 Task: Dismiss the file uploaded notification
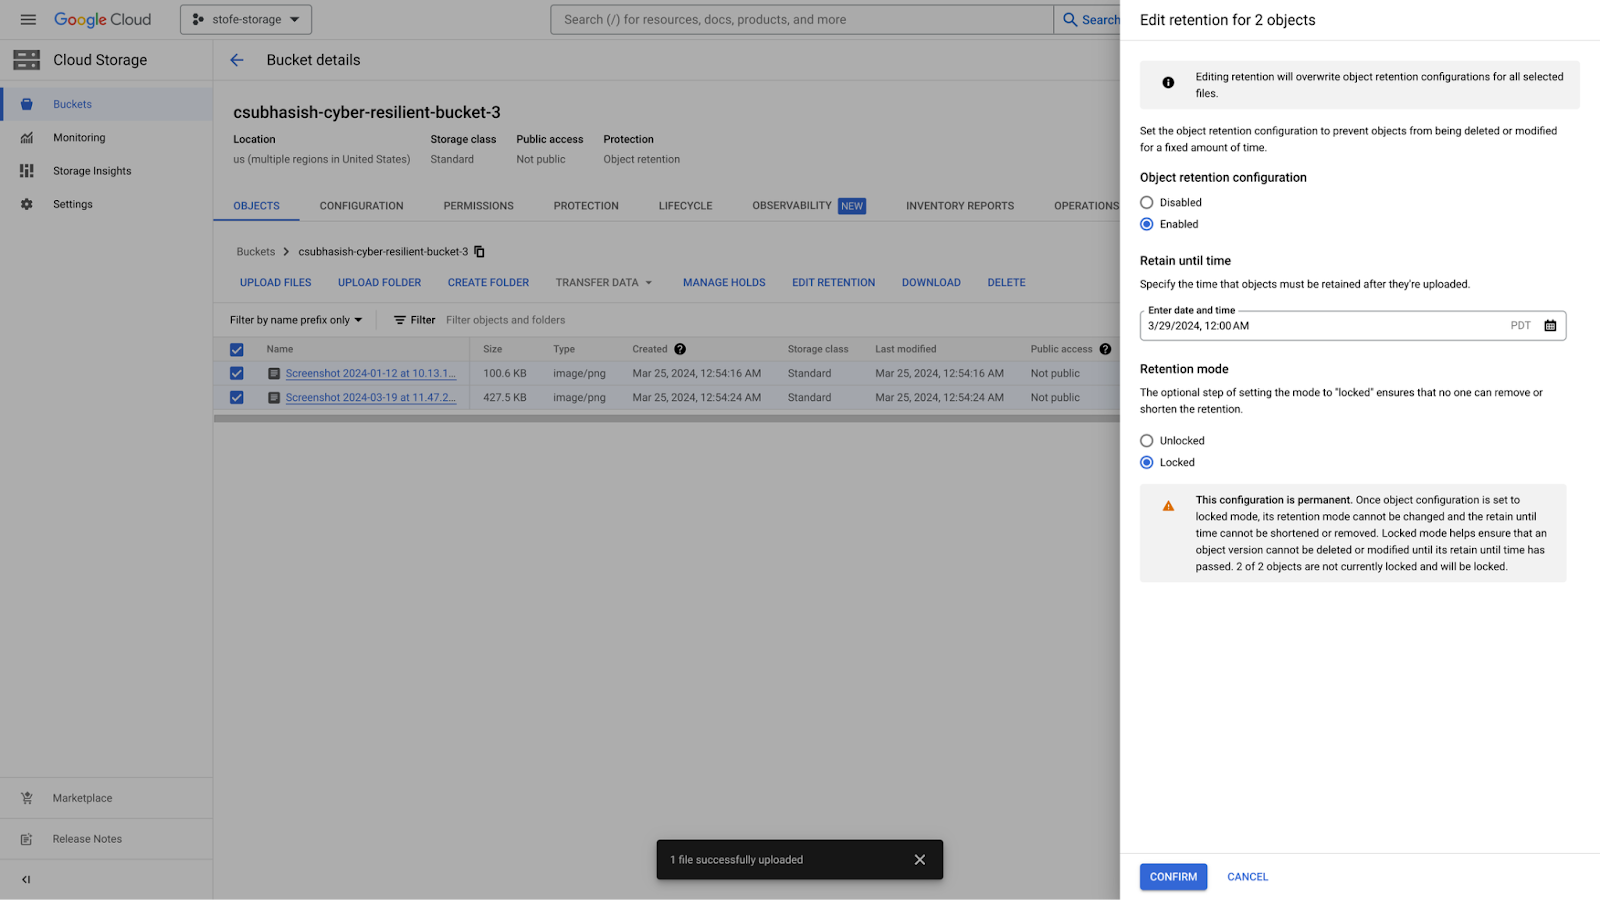pos(920,860)
